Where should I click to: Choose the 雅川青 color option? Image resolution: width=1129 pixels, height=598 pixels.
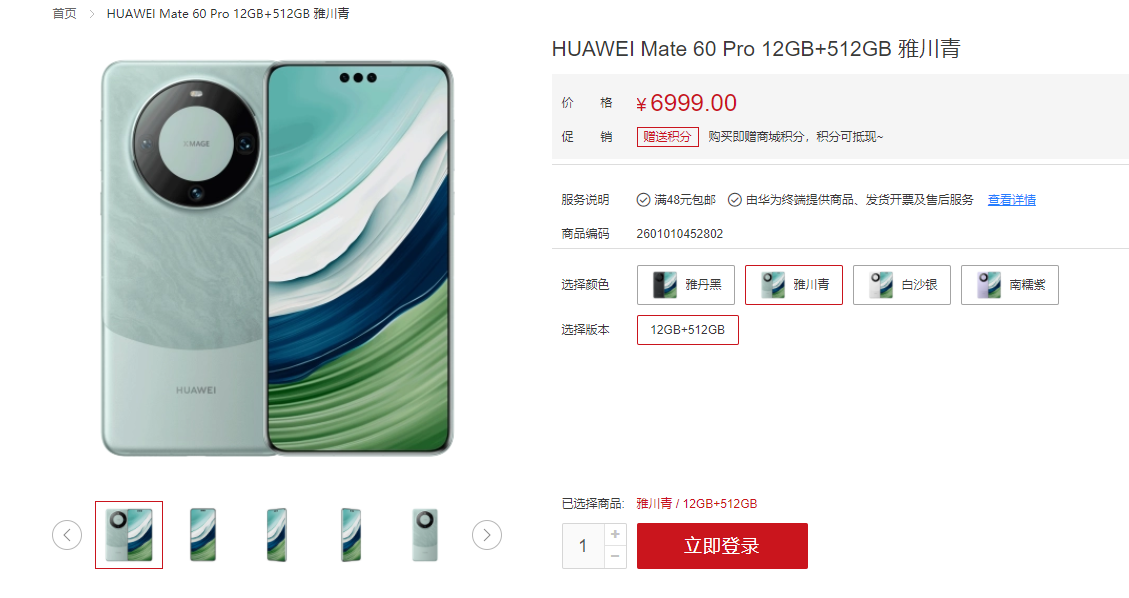793,285
